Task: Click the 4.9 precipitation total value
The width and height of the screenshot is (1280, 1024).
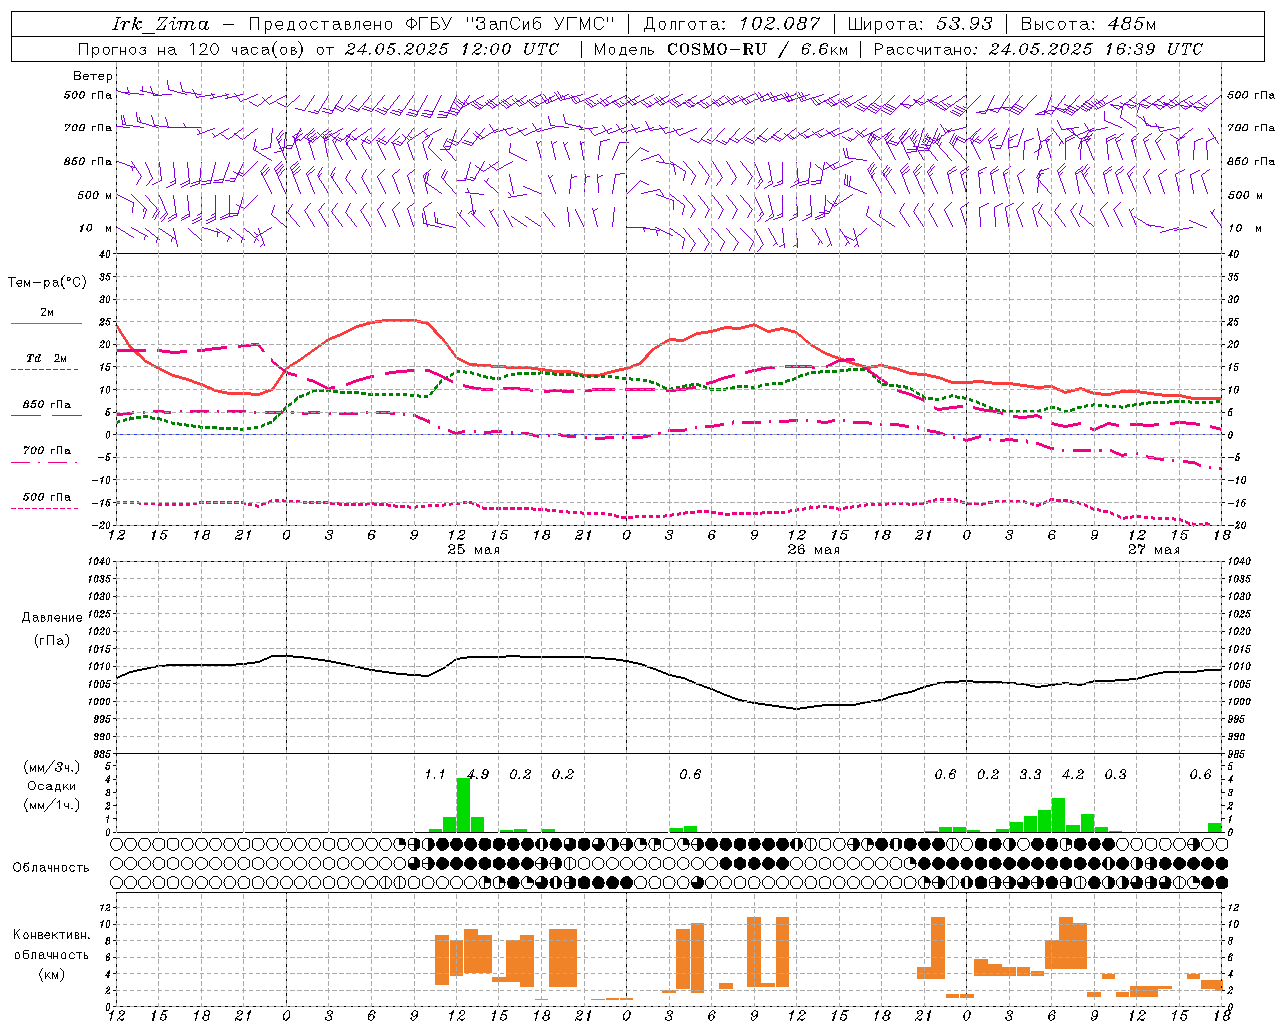Action: point(478,775)
